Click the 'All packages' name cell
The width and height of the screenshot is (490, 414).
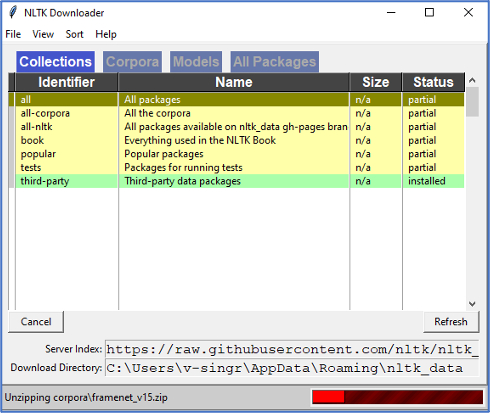[x=234, y=100]
